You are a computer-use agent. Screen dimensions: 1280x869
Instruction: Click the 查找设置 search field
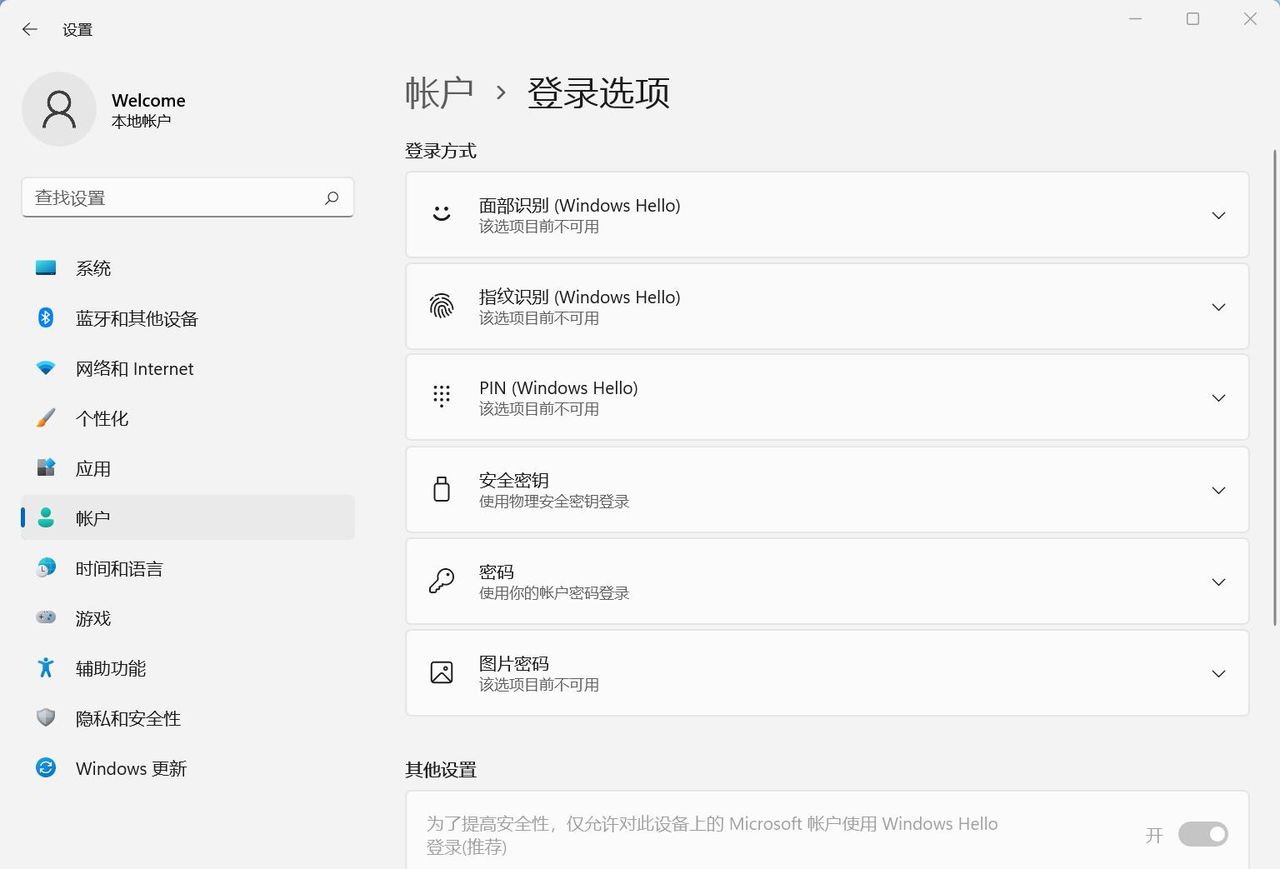point(187,197)
